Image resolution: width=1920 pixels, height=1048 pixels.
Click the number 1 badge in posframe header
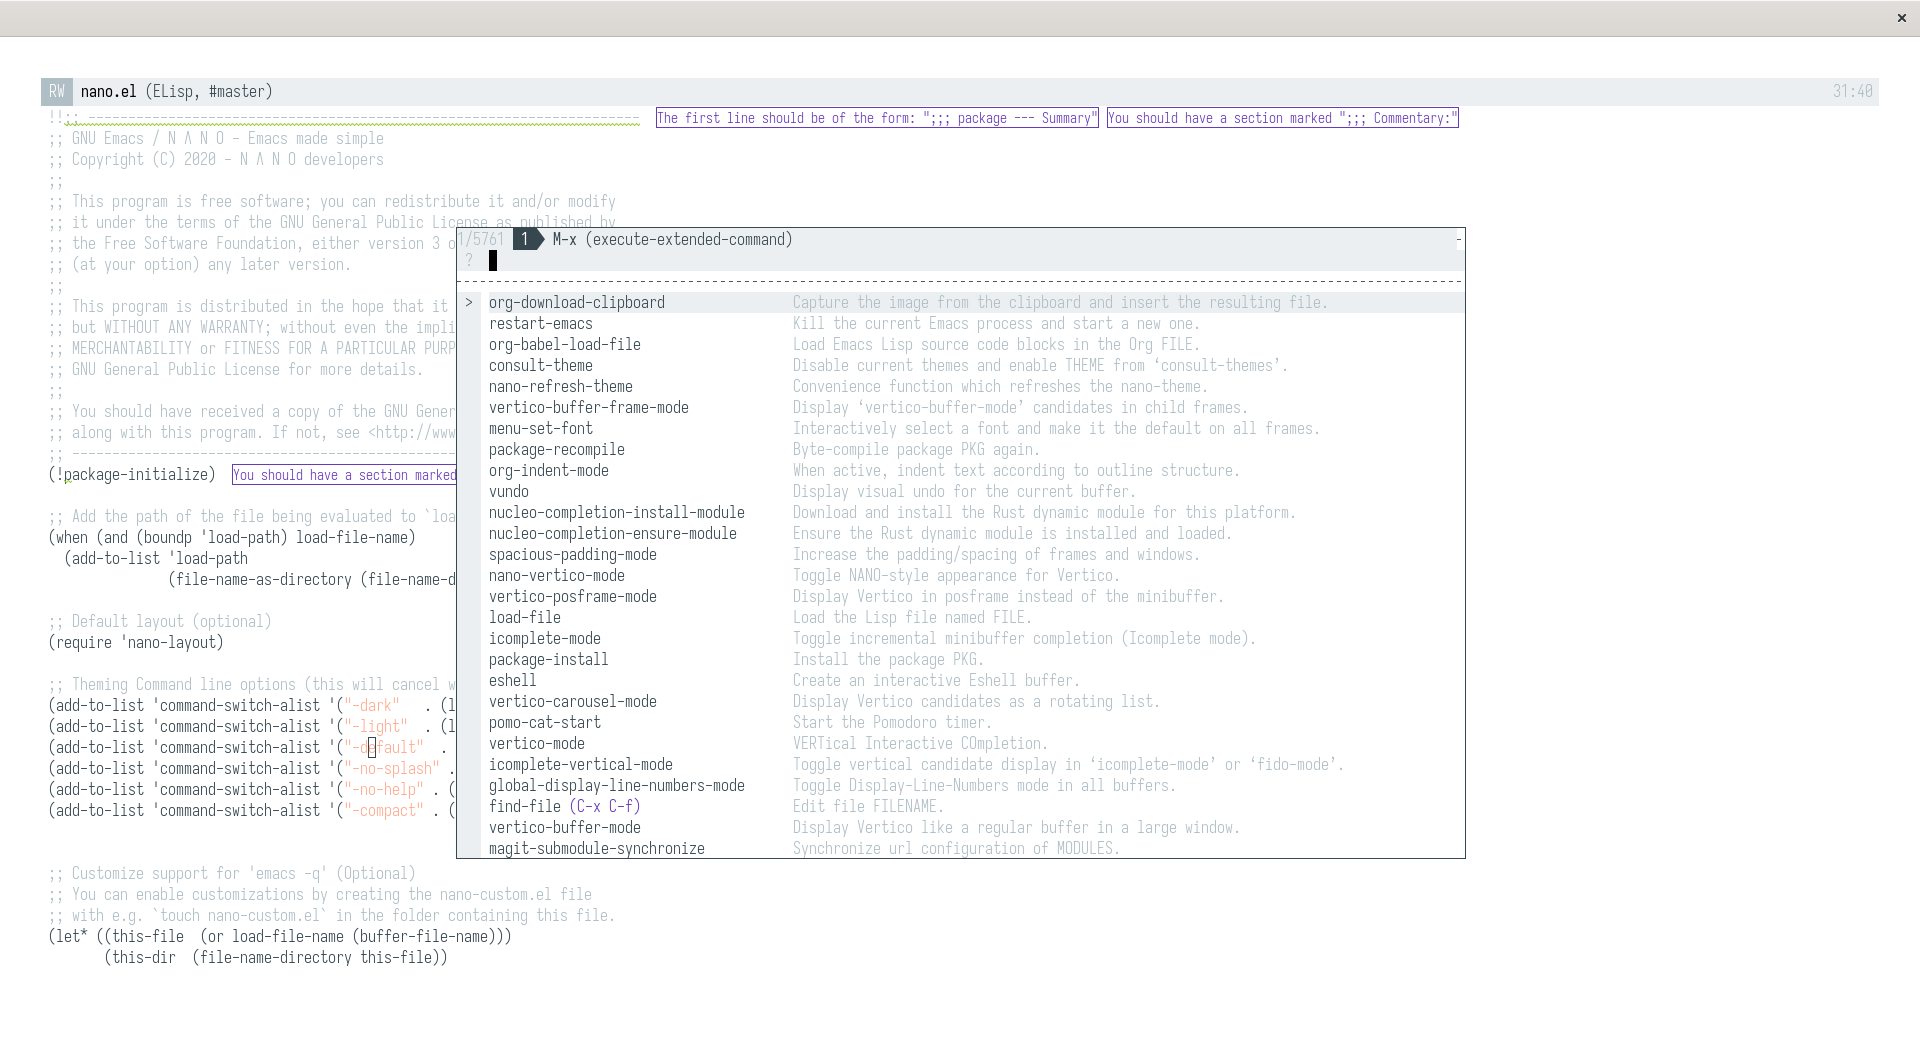pos(525,240)
